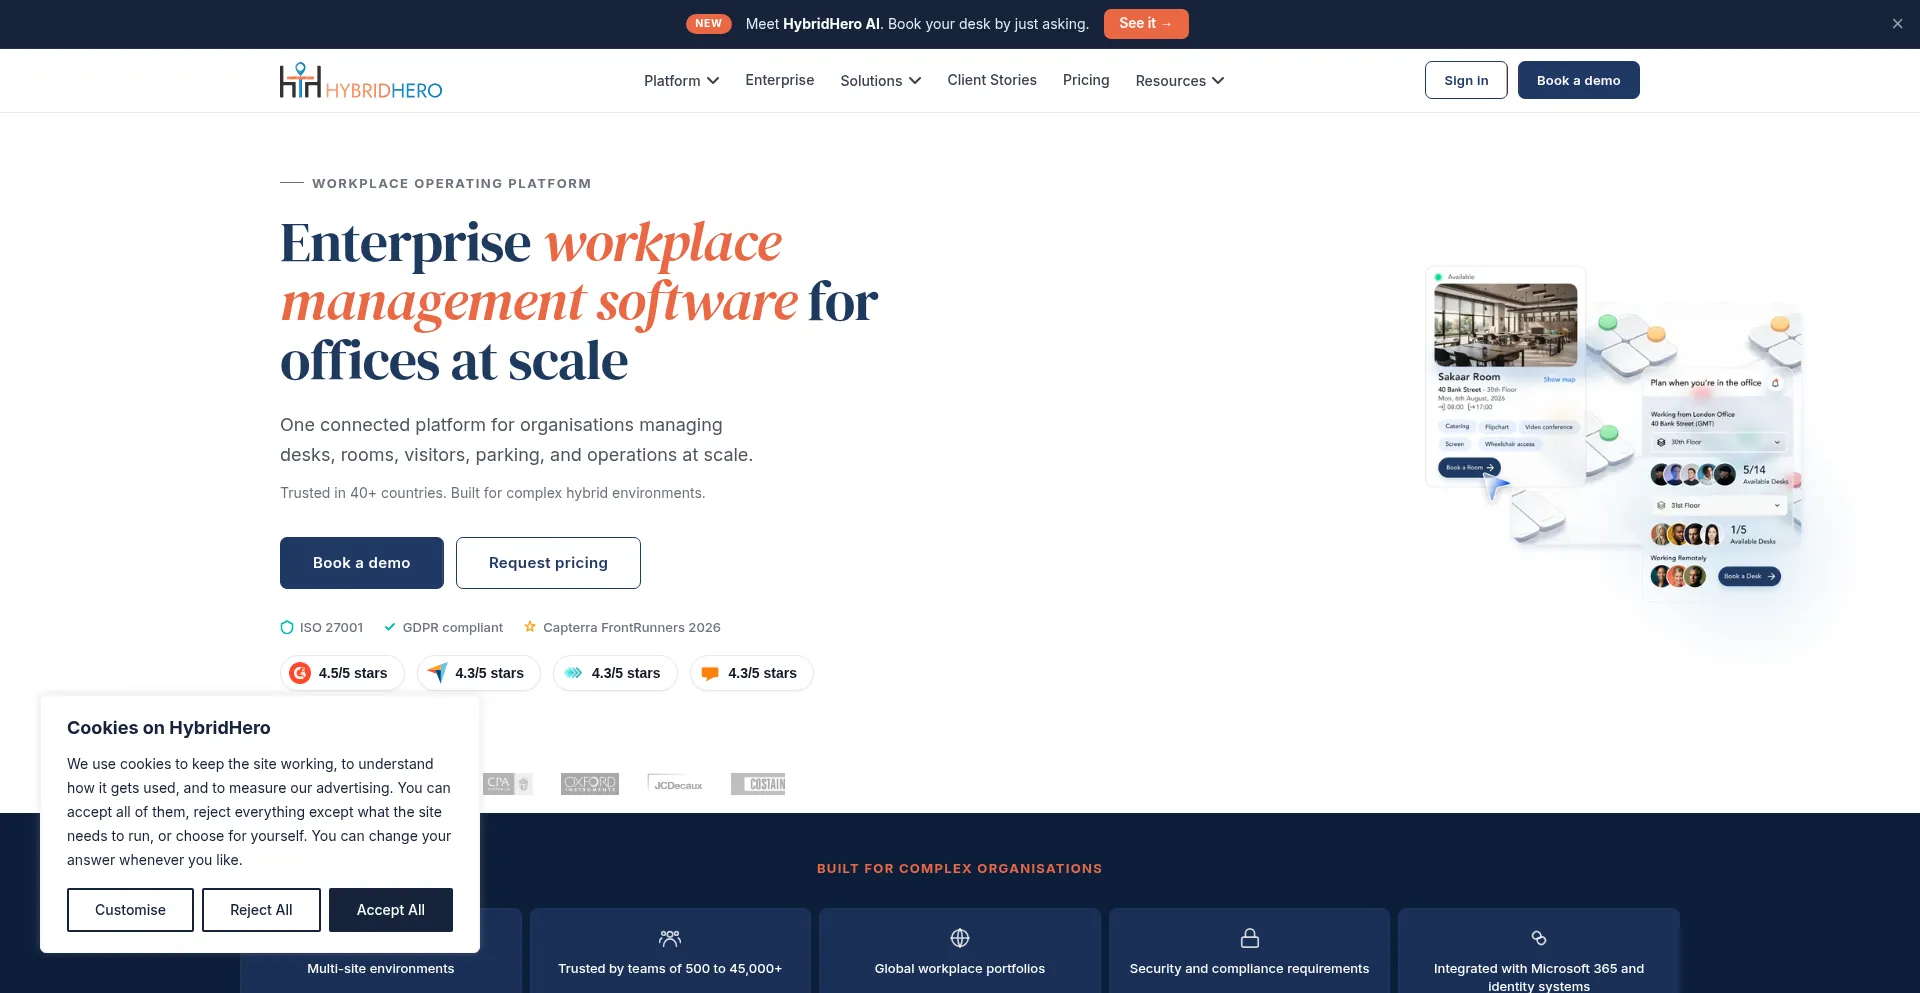
Task: Click the Oxford Instruments client logo
Action: (590, 784)
